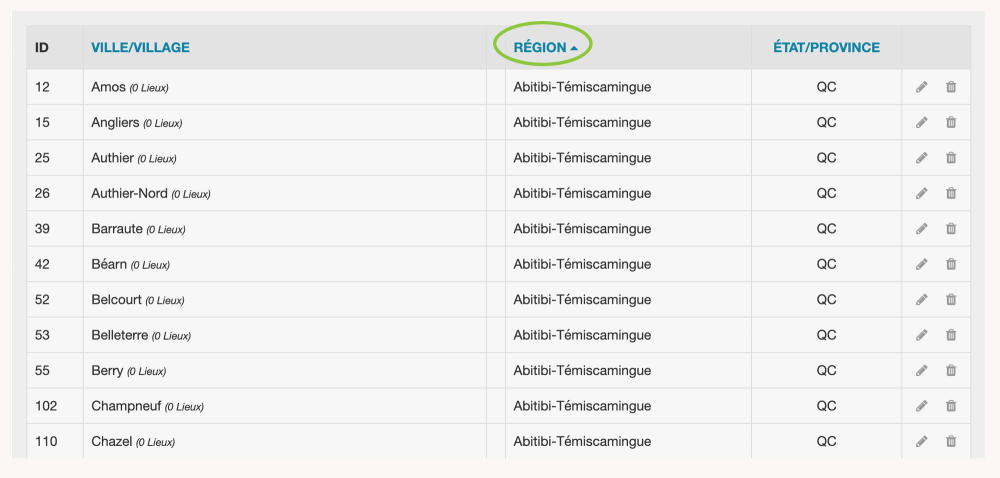Click trash icon for Authier-Nord row
The image size is (1000, 478).
pos(951,194)
